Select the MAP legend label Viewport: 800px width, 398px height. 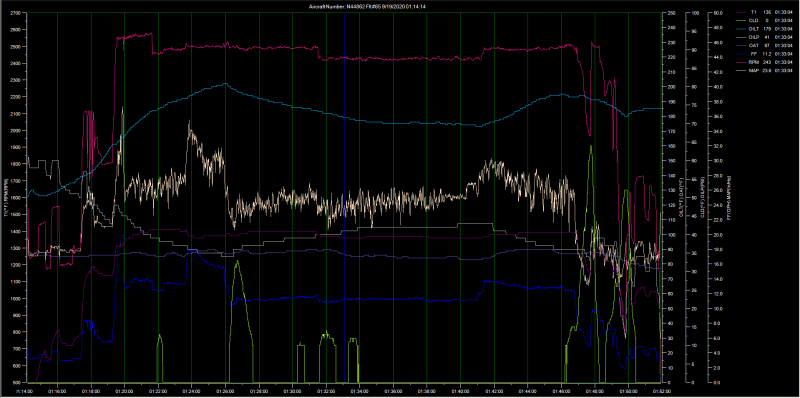click(x=753, y=69)
